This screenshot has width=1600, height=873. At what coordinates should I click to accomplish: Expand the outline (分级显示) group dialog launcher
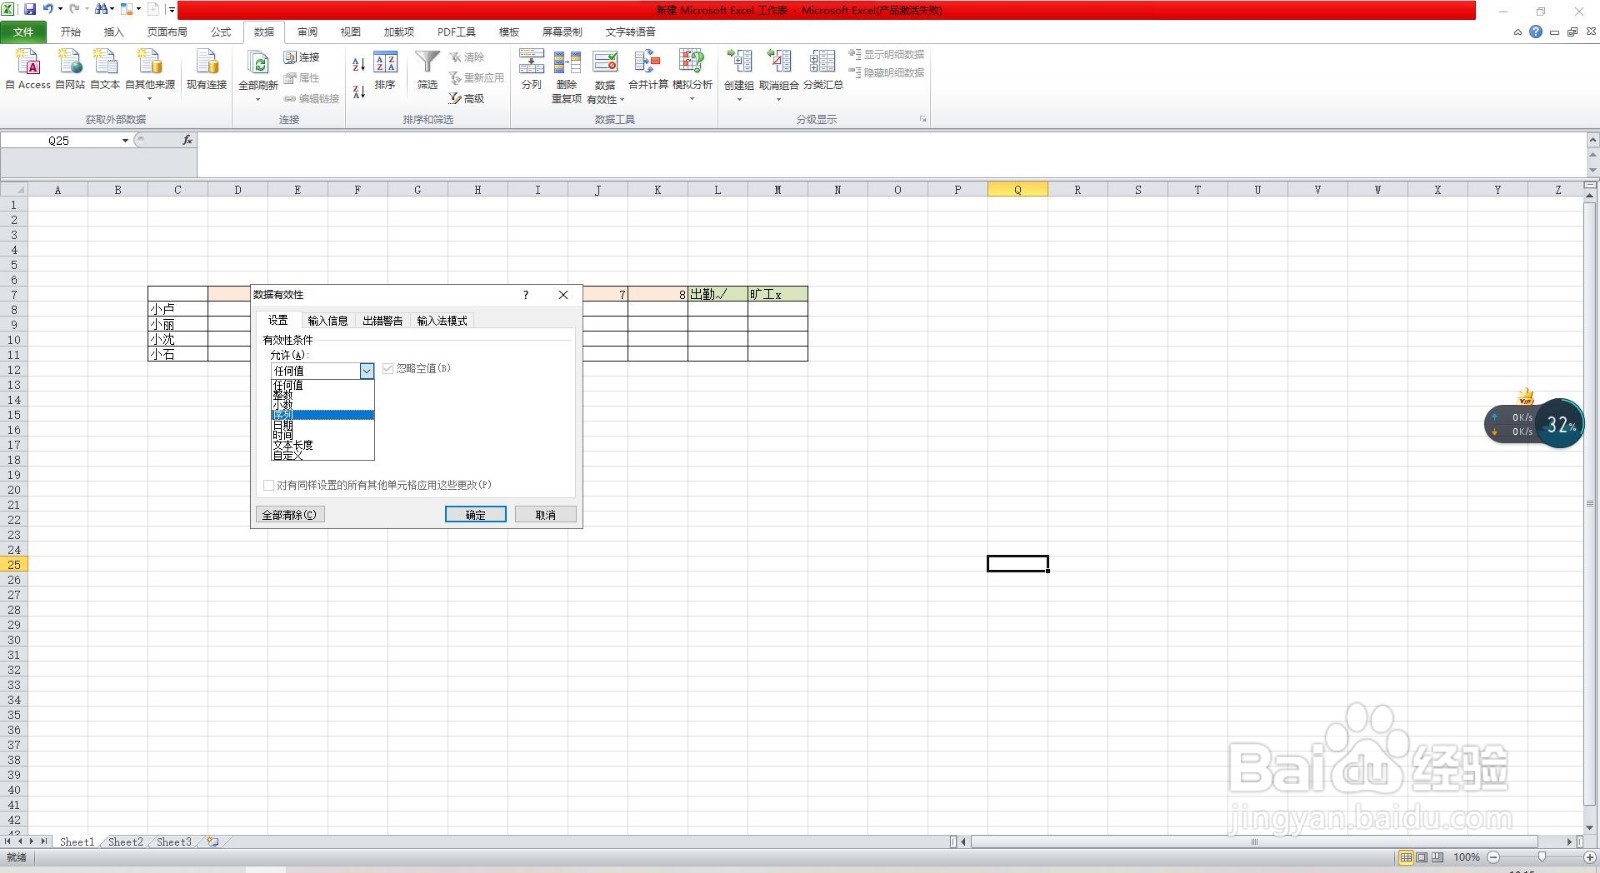point(923,119)
